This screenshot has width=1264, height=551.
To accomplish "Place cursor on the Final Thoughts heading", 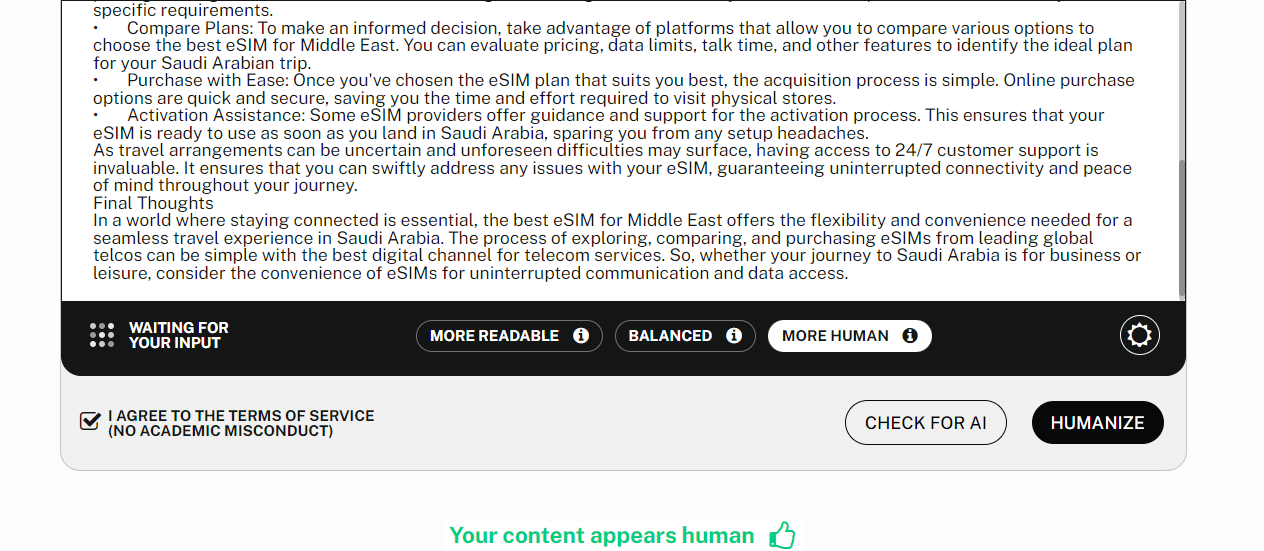I will coord(153,203).
